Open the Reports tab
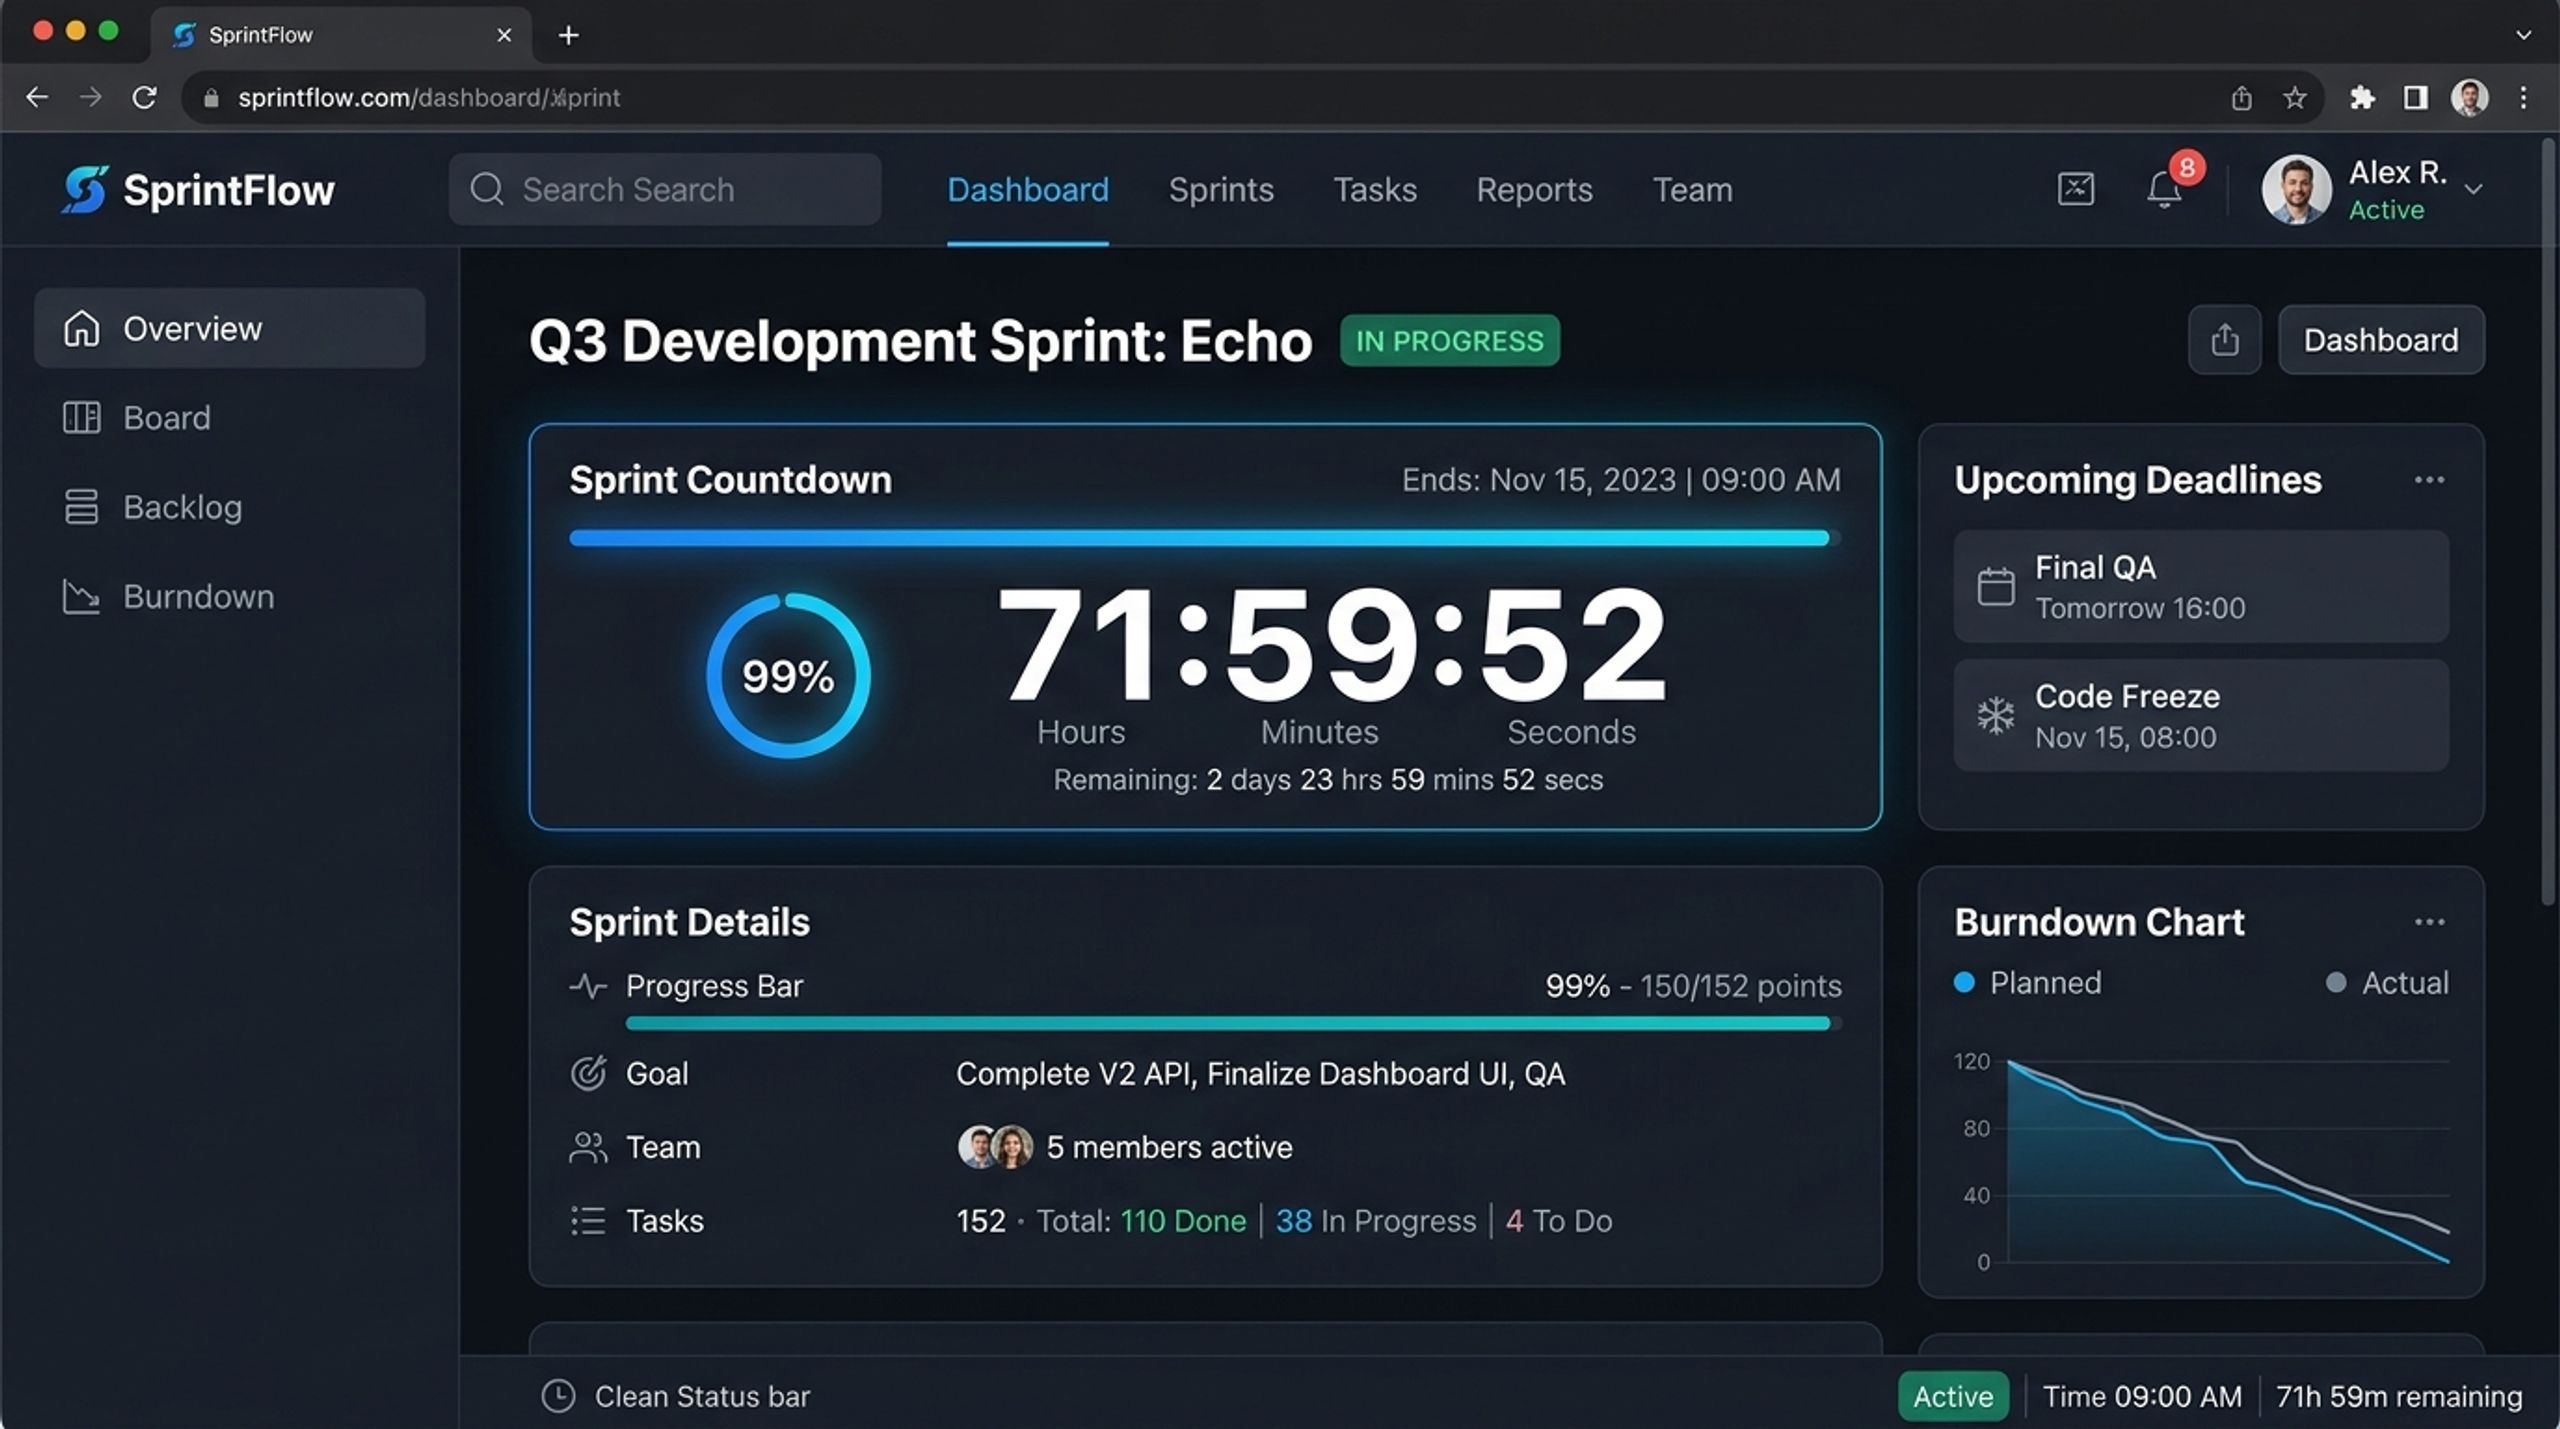The height and width of the screenshot is (1429, 2560). [x=1534, y=189]
